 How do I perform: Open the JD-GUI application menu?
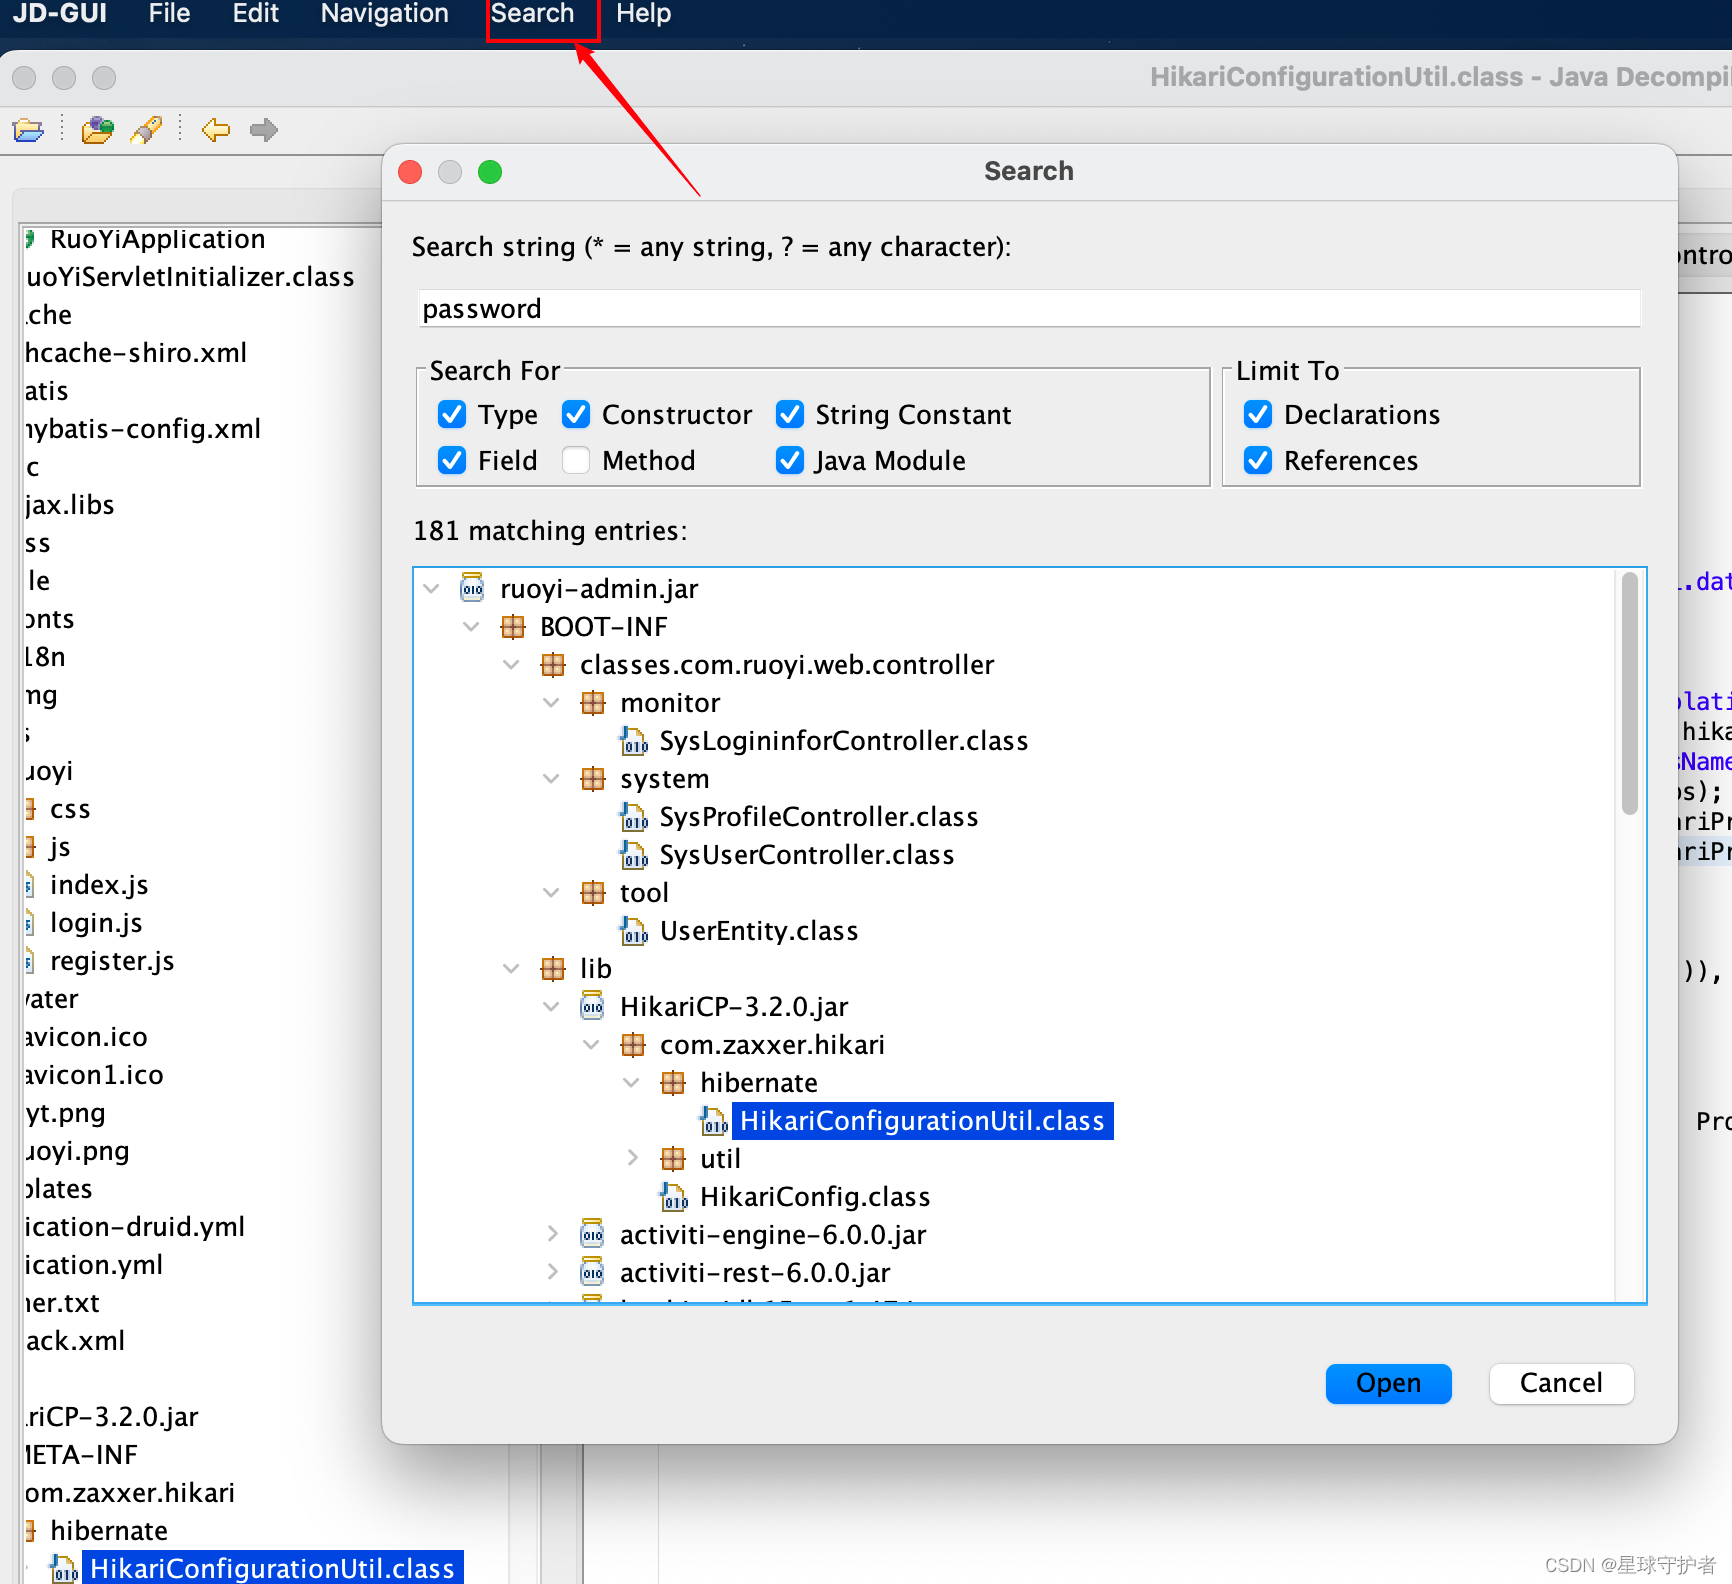coord(60,14)
